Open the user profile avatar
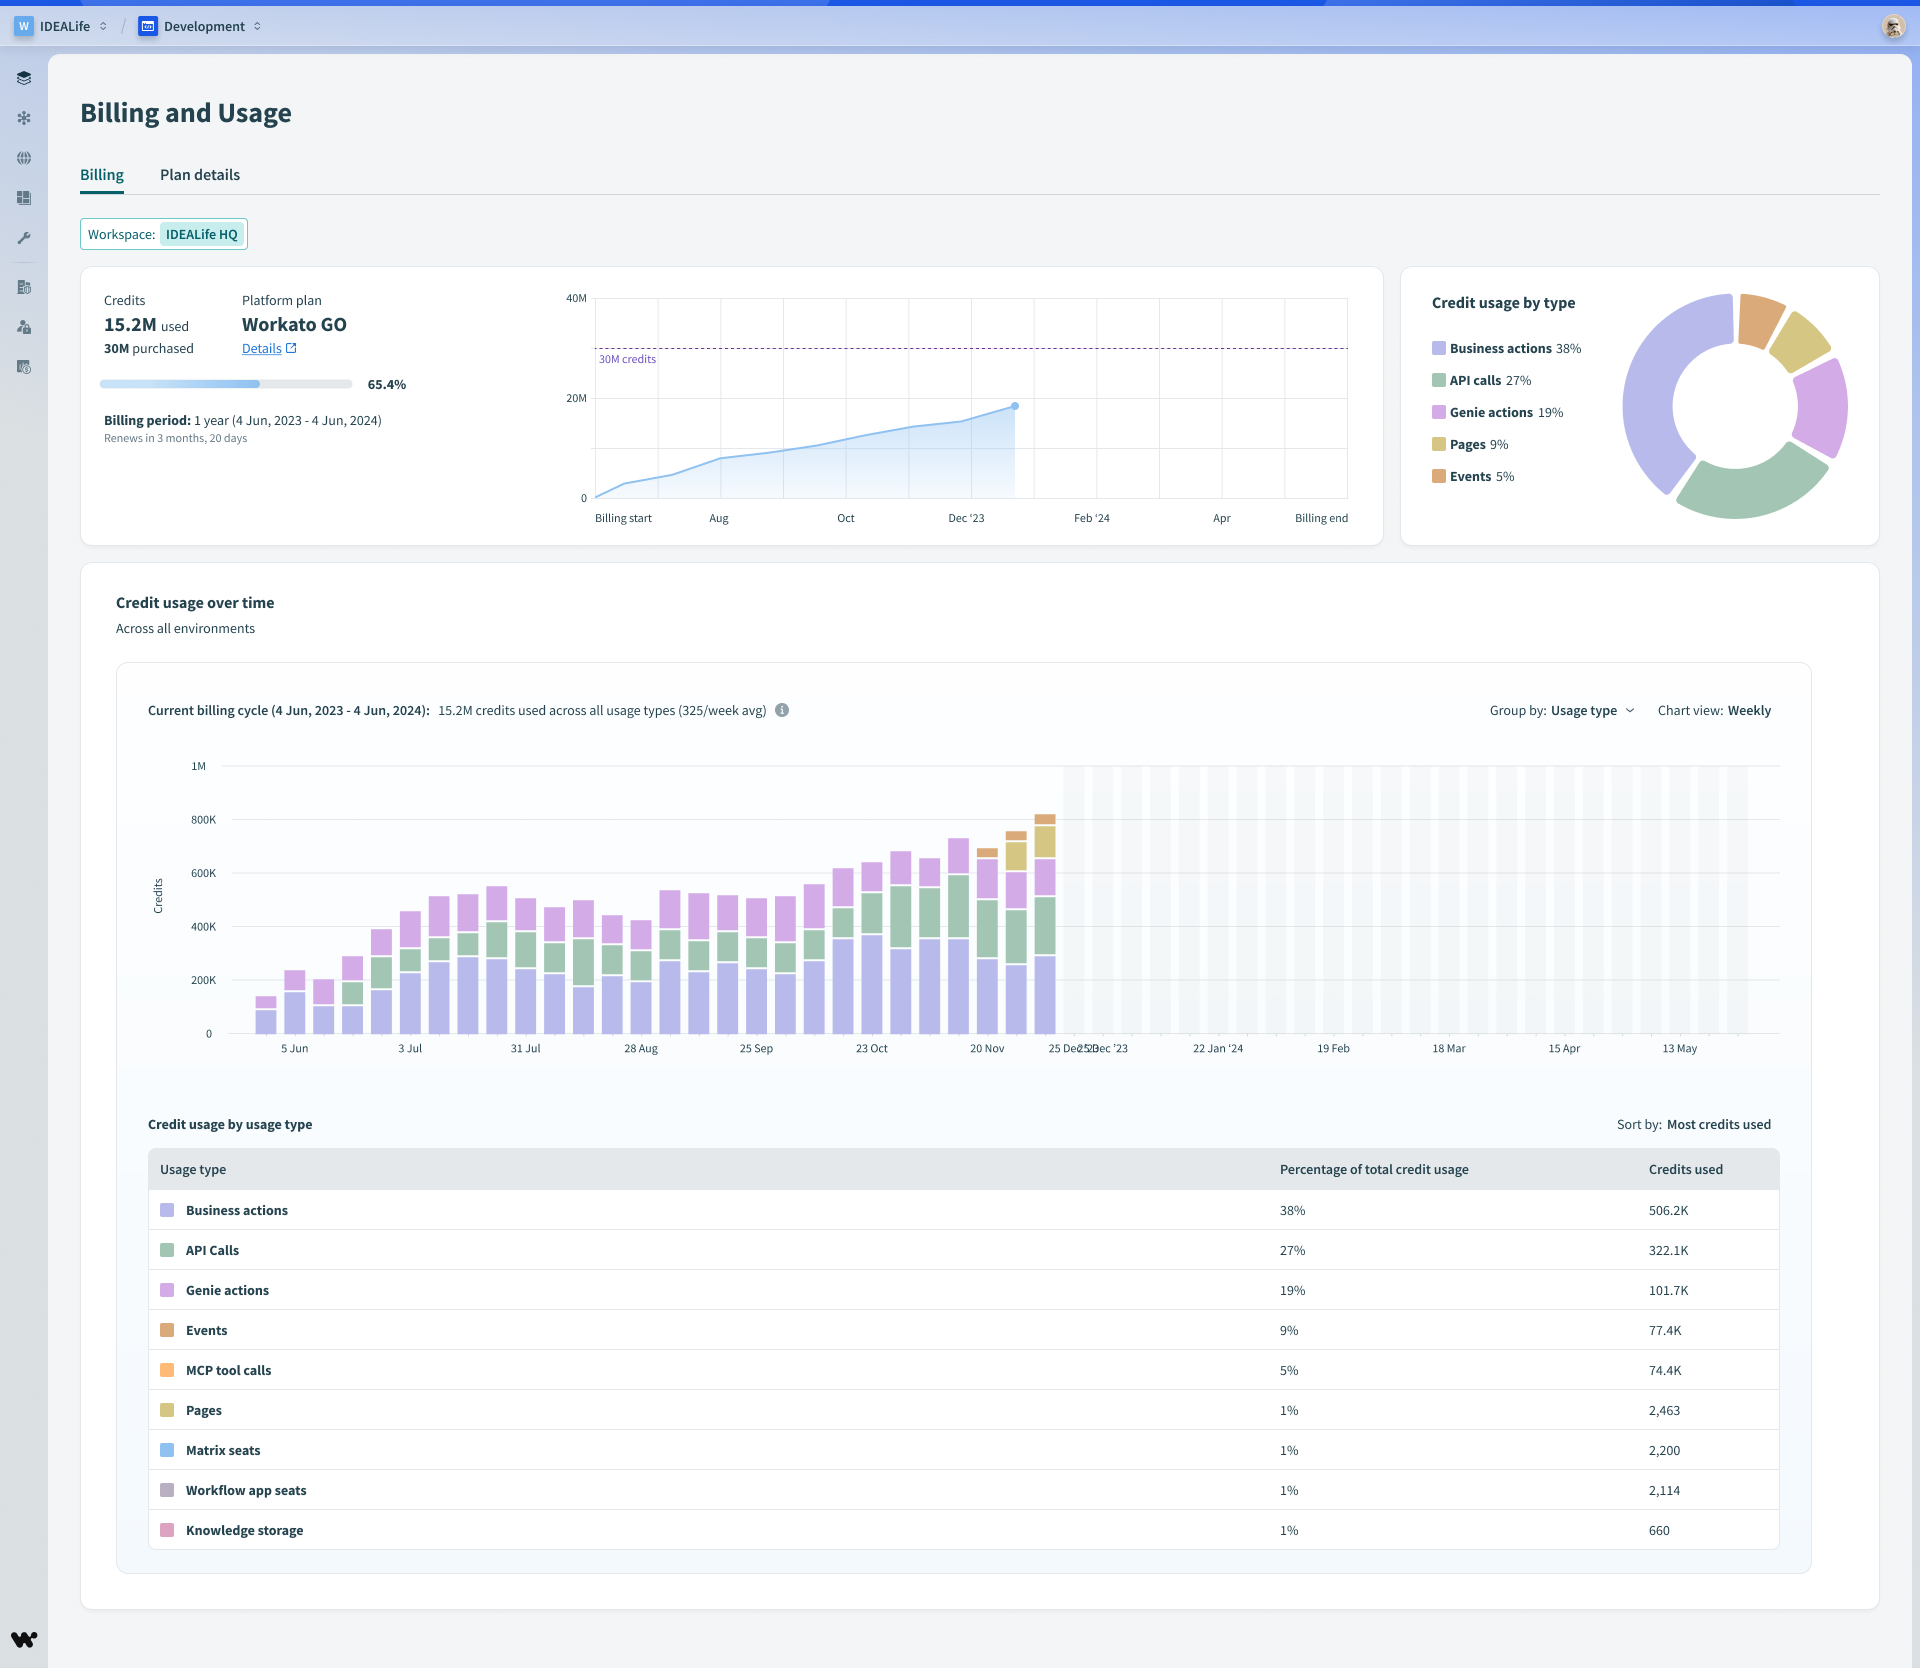 click(1893, 27)
